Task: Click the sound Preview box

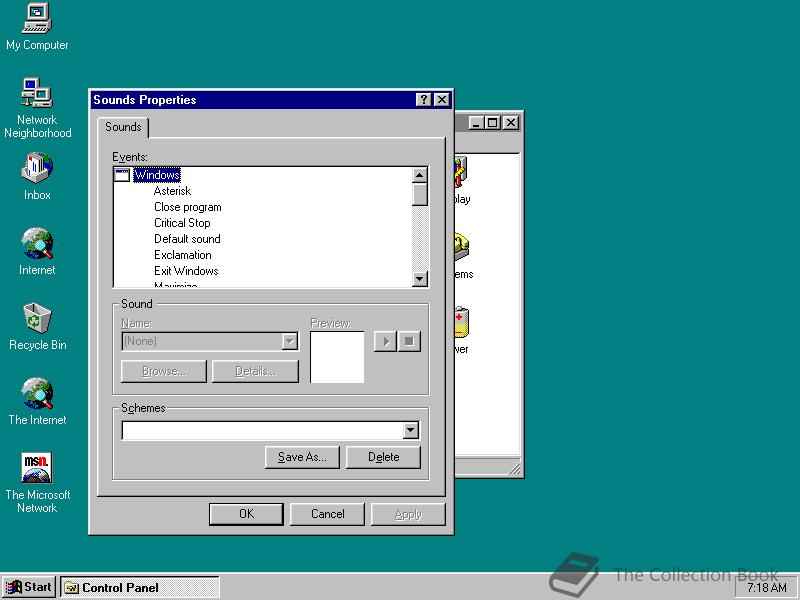Action: coord(337,357)
